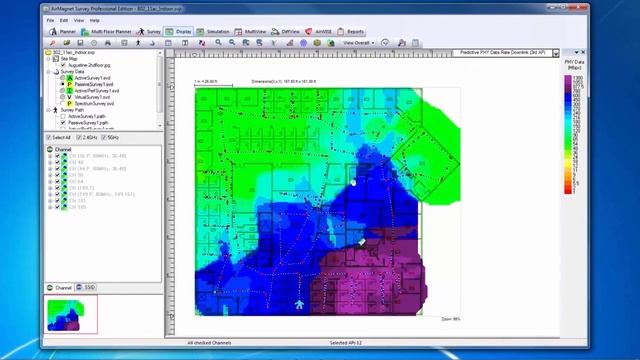The image size is (640, 360).
Task: Open the legend panel options arrow
Action: 576,52
